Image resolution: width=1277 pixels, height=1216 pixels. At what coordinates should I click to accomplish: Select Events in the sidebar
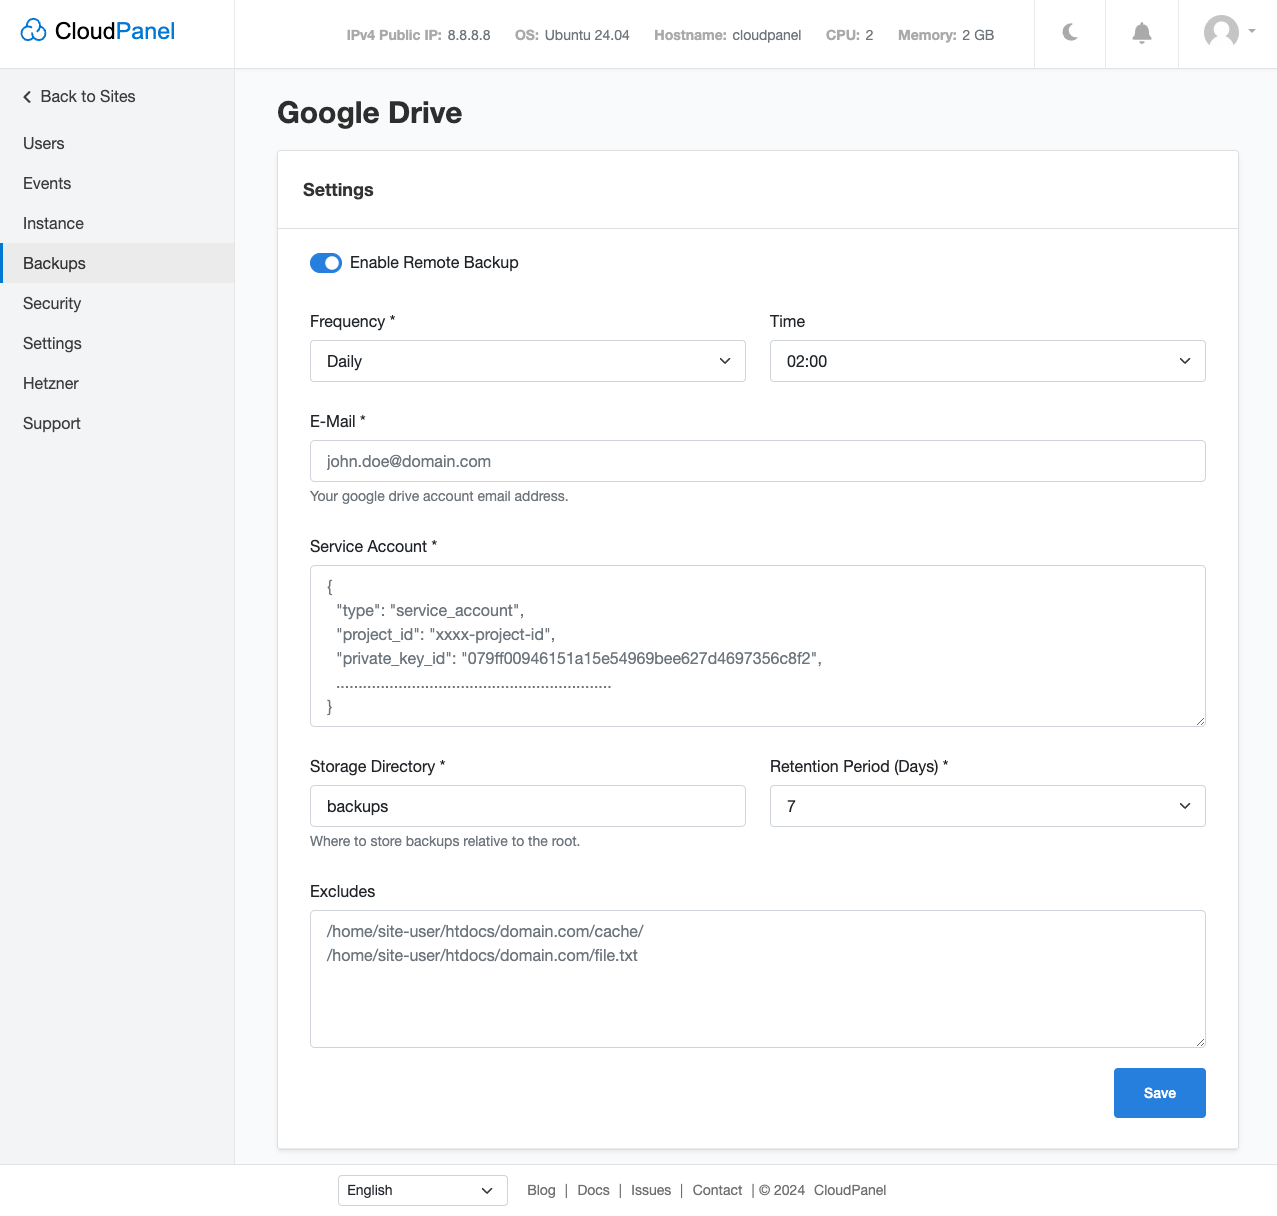46,183
